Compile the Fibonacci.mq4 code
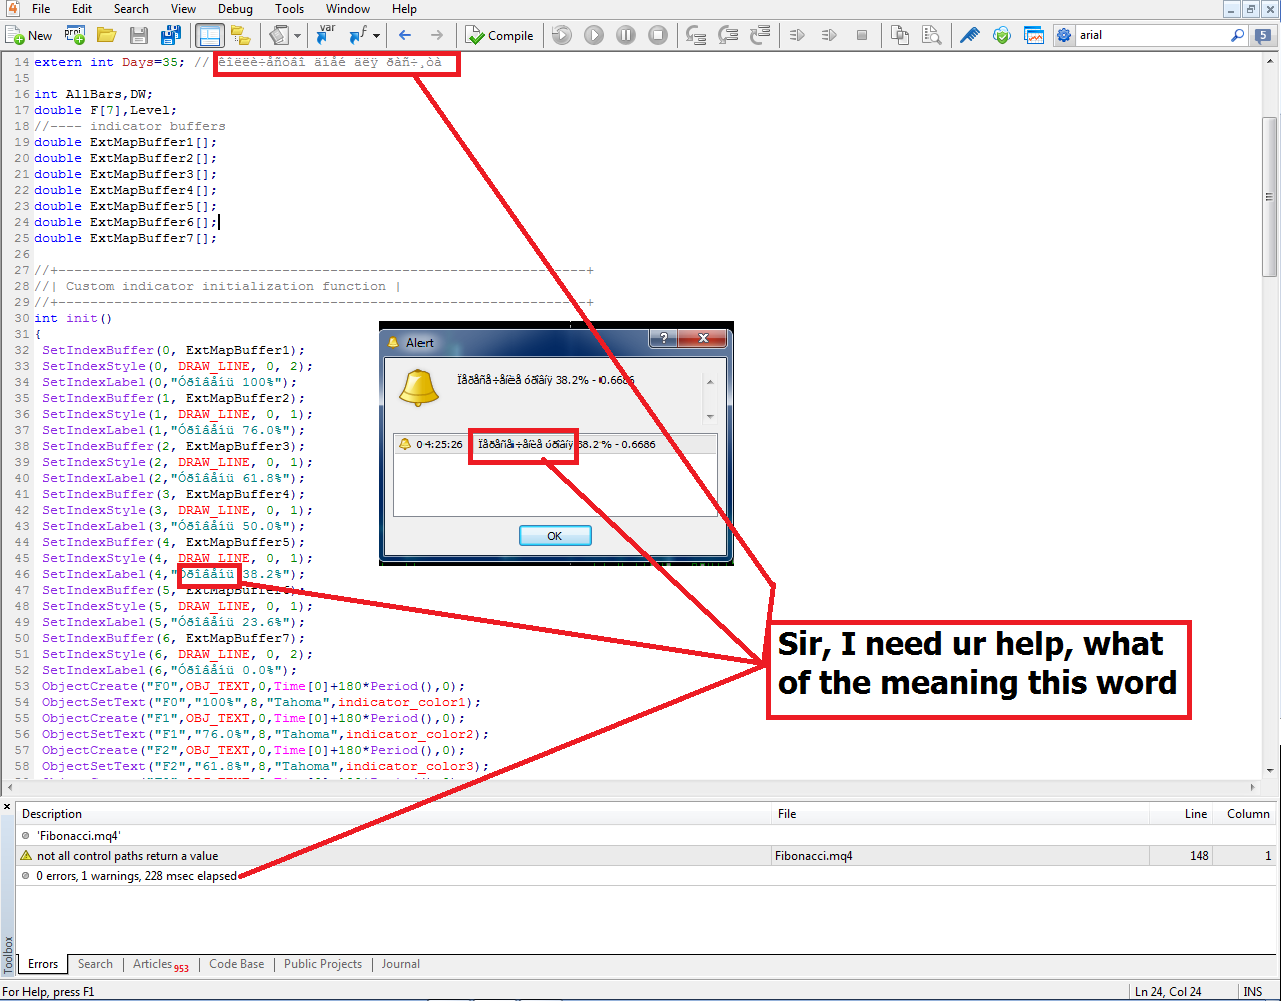Screen dimensions: 1281x1001 click(499, 35)
